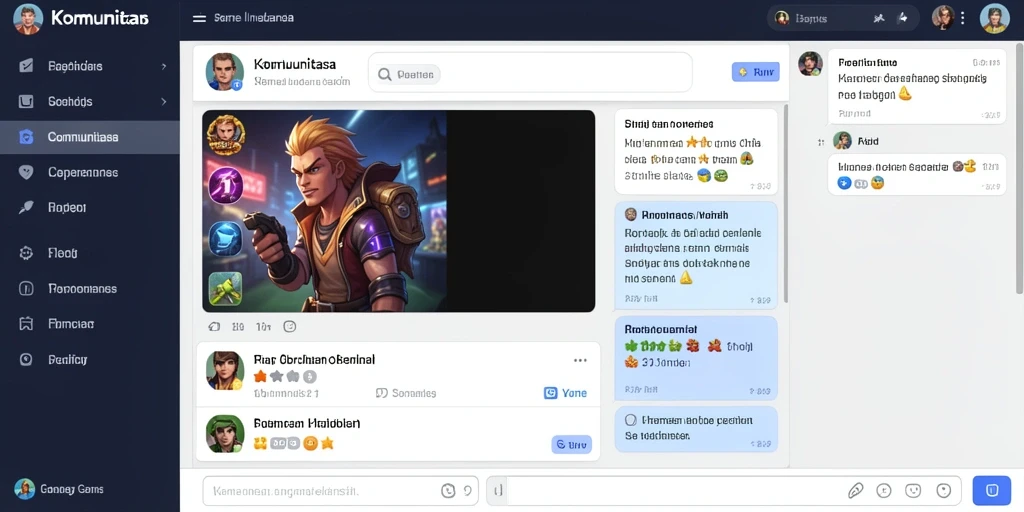
Task: Click the Fomciac sidebar icon
Action: pyautogui.click(x=26, y=323)
